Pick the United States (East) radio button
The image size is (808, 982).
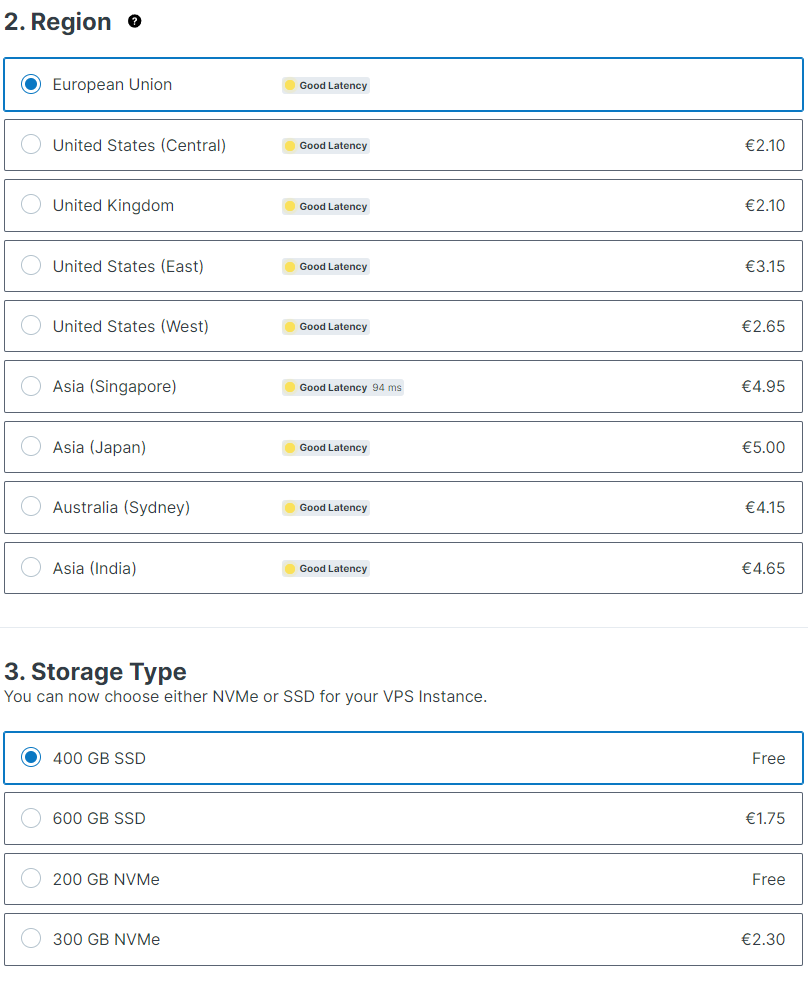tap(31, 266)
